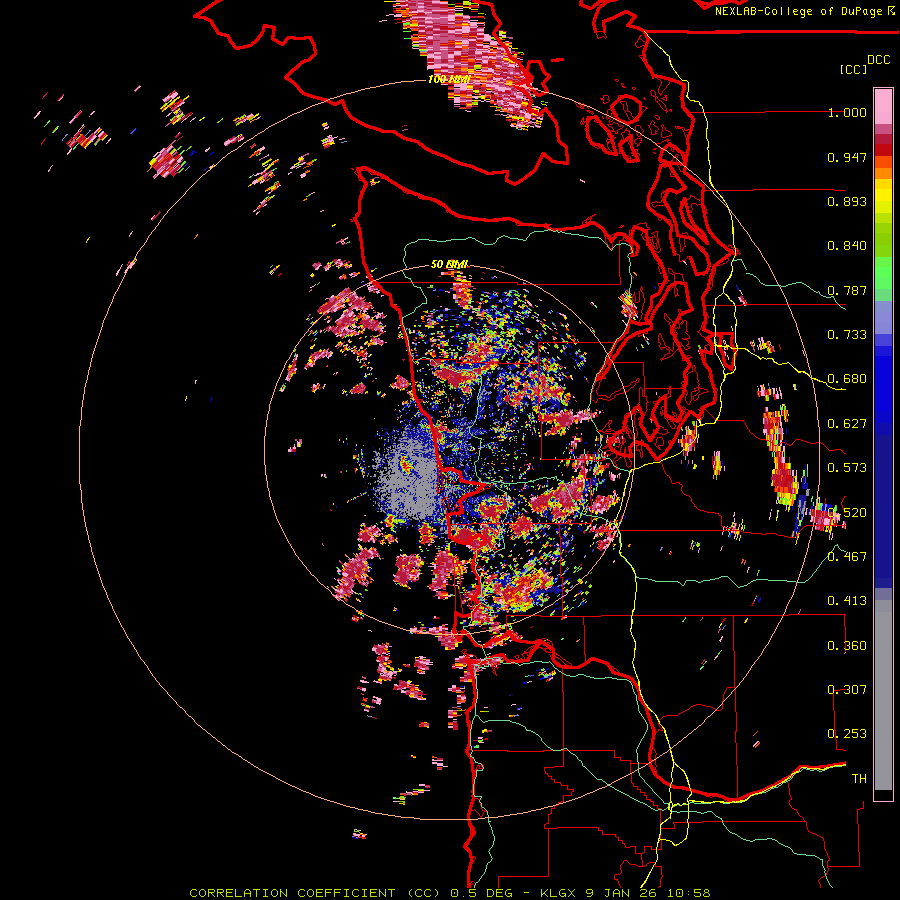Click the NEXLAB-College of DuPage label
Screen dimensions: 900x900
(x=800, y=11)
